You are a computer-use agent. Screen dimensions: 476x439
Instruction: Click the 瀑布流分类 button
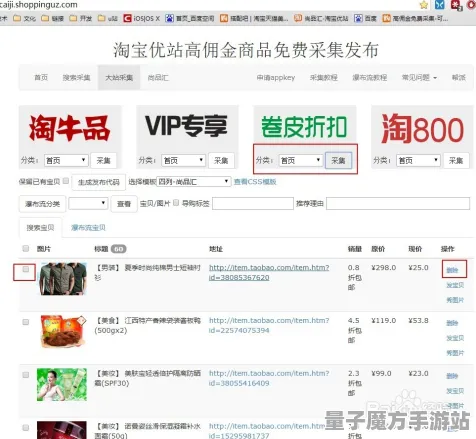click(x=42, y=204)
